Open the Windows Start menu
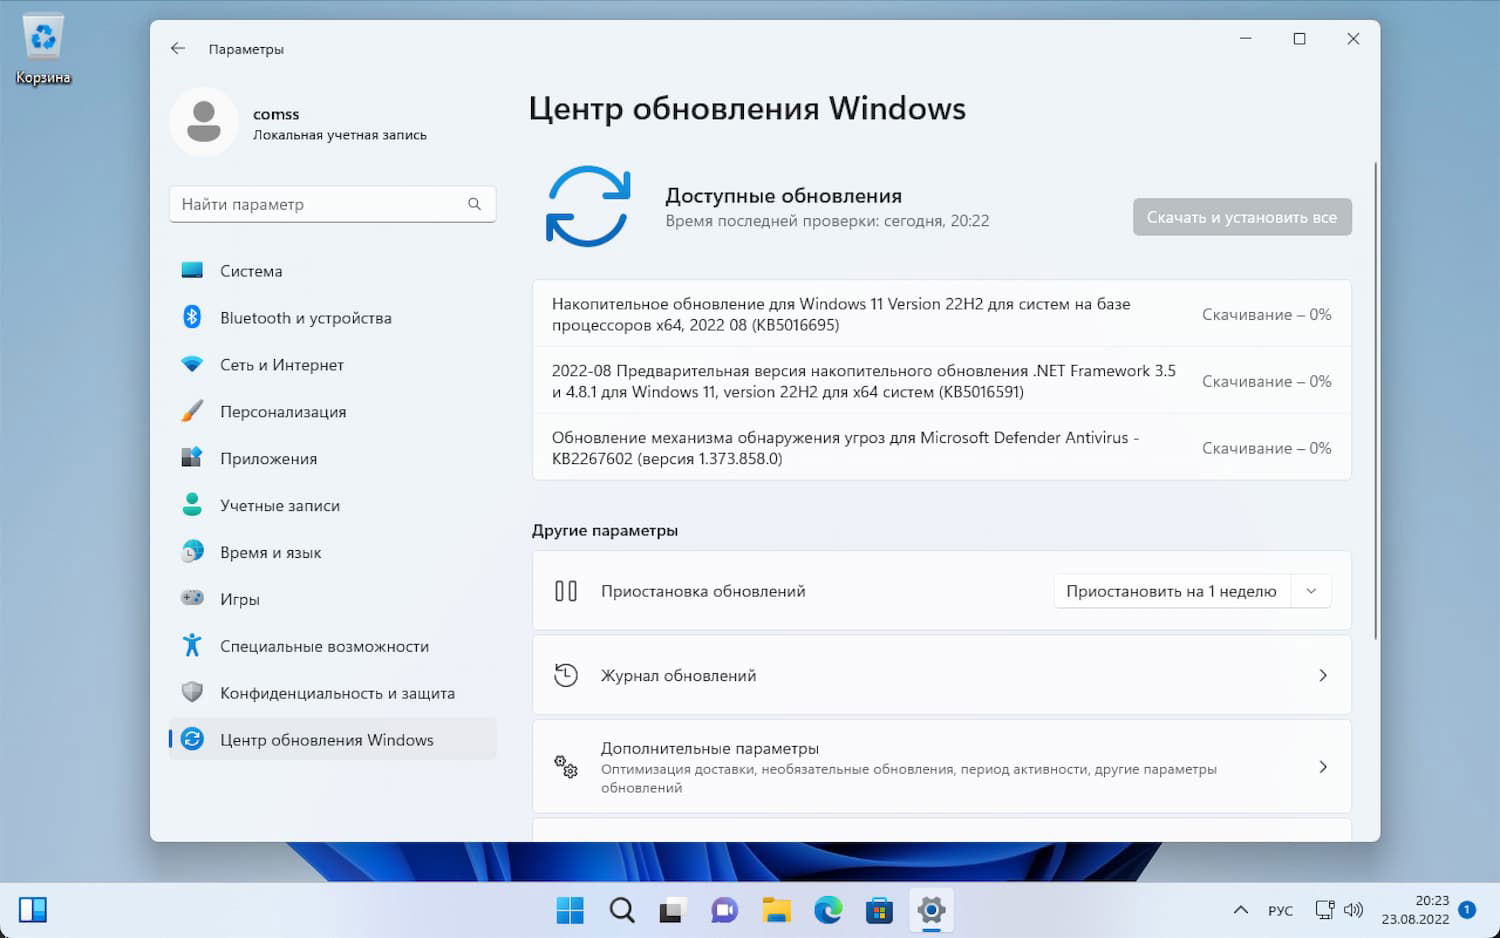Image resolution: width=1500 pixels, height=938 pixels. (570, 910)
